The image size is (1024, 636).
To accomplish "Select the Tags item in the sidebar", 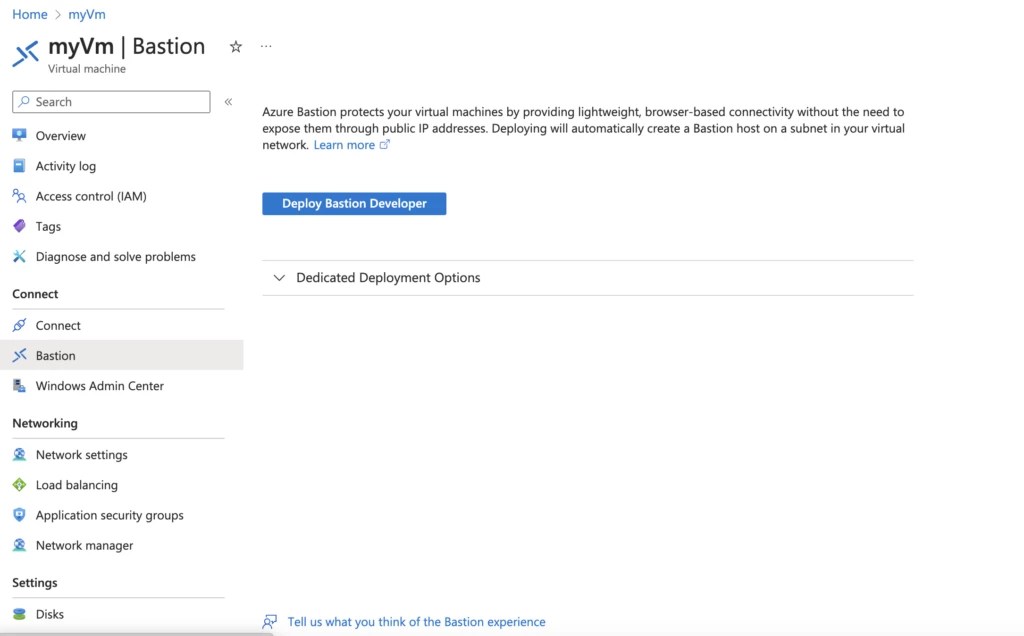I will pyautogui.click(x=46, y=226).
